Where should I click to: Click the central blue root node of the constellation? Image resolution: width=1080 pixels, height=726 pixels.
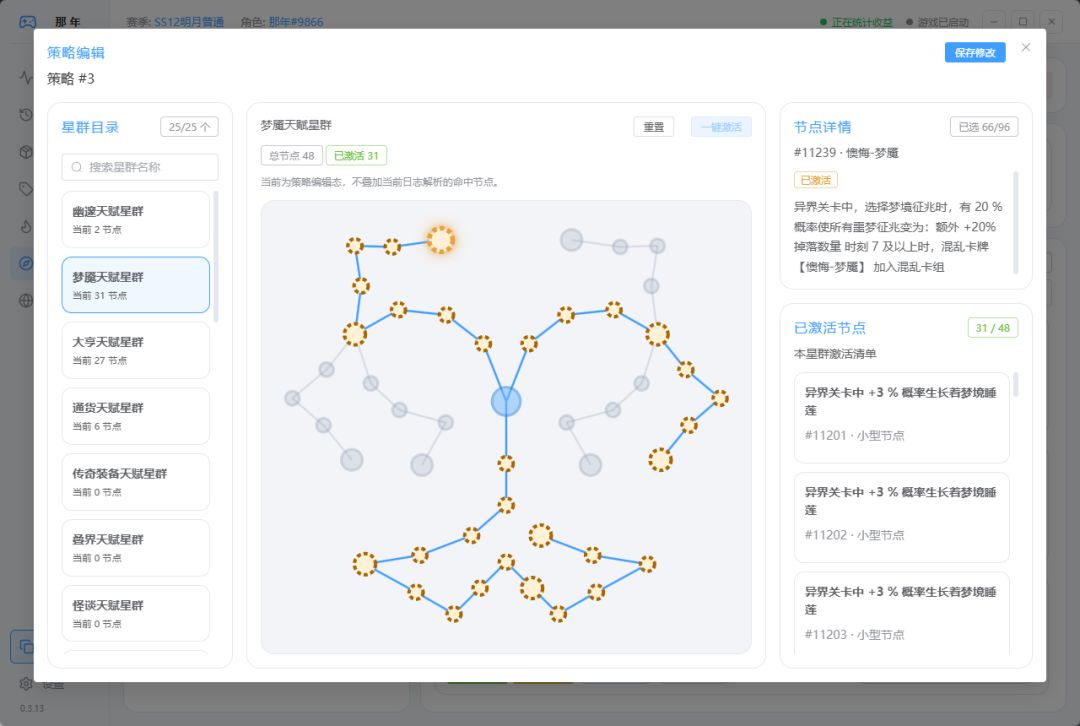coord(506,402)
